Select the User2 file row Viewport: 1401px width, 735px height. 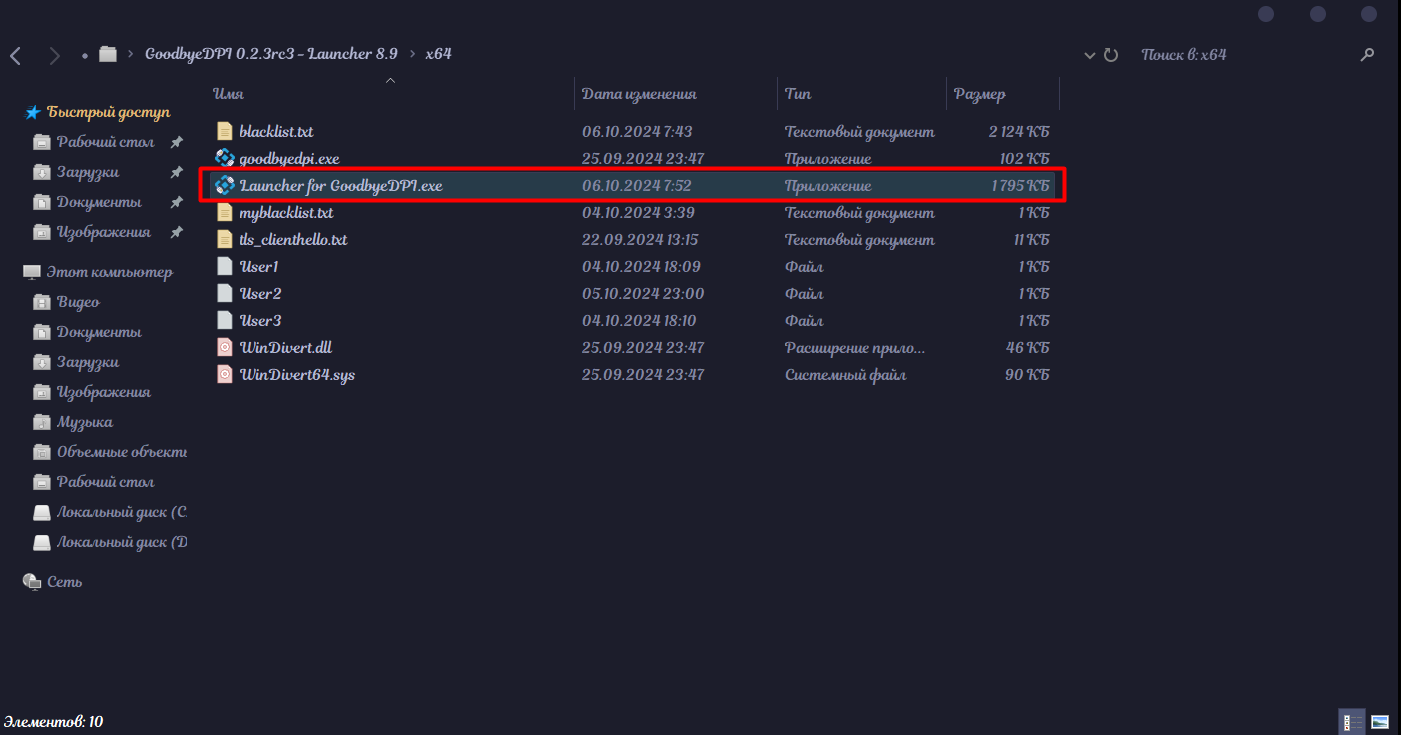click(x=260, y=294)
